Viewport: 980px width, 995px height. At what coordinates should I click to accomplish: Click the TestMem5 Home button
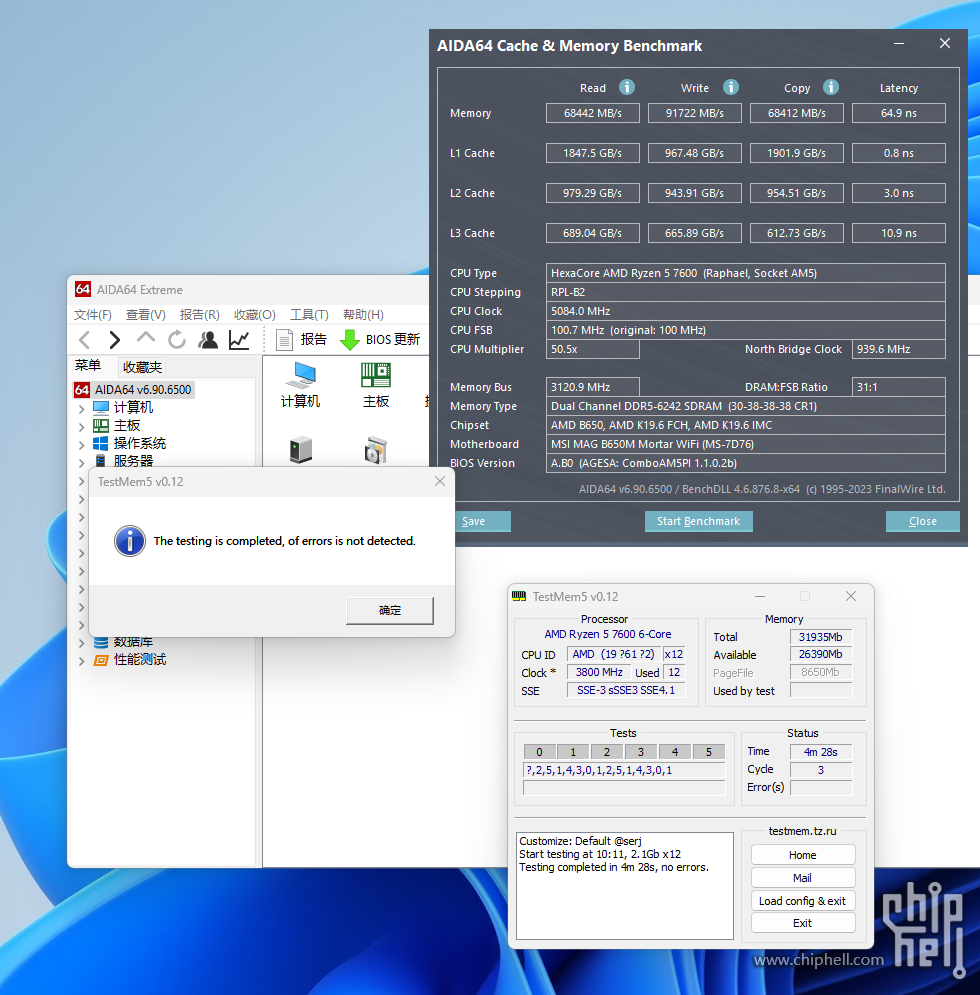pos(803,855)
